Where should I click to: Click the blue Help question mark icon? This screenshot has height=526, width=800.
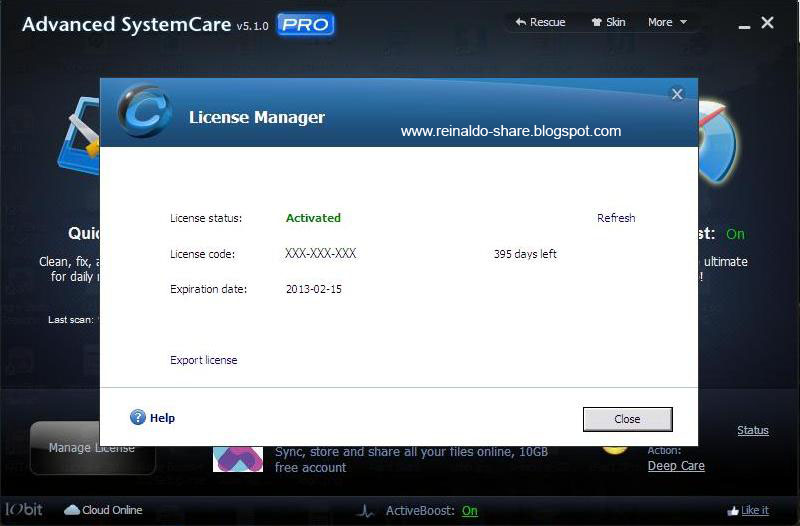point(138,417)
